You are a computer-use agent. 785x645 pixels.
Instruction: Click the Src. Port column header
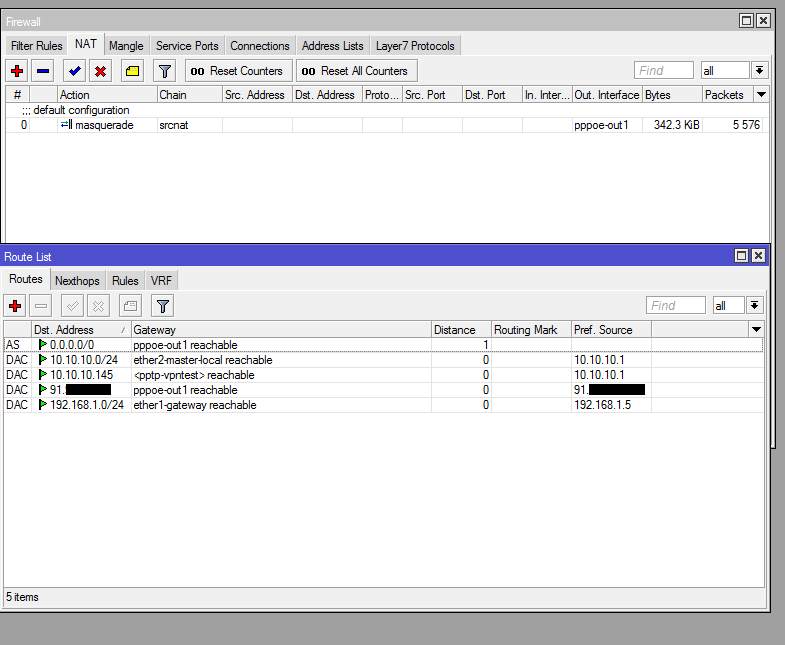click(432, 95)
